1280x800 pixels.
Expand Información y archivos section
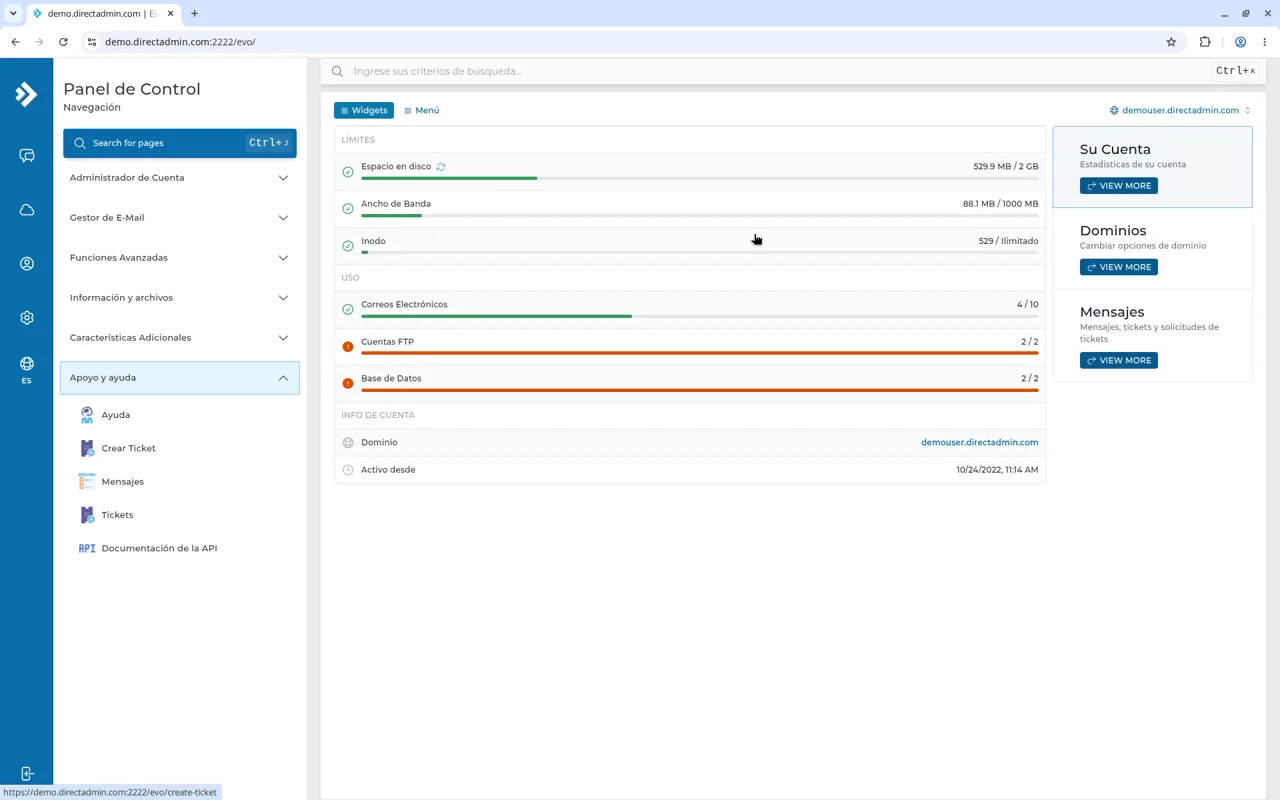180,298
